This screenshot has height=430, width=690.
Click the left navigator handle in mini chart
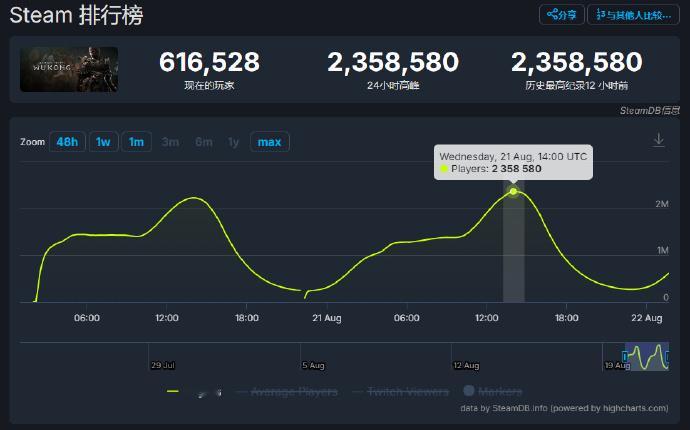(x=625, y=356)
